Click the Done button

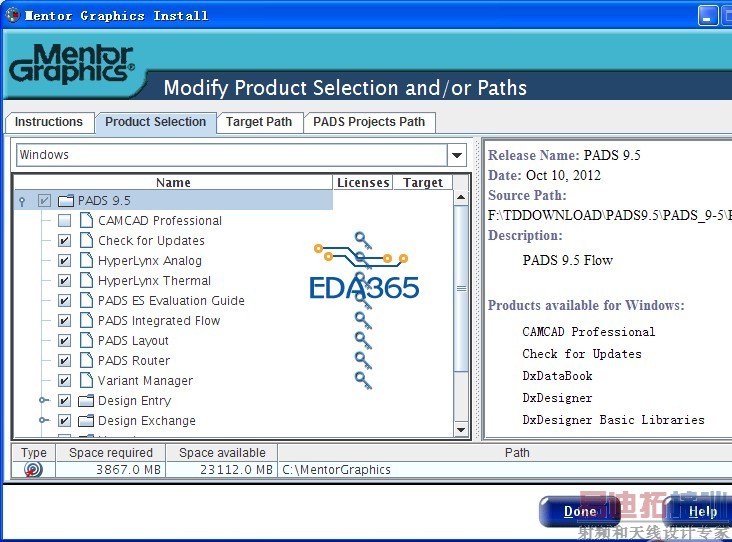[580, 512]
